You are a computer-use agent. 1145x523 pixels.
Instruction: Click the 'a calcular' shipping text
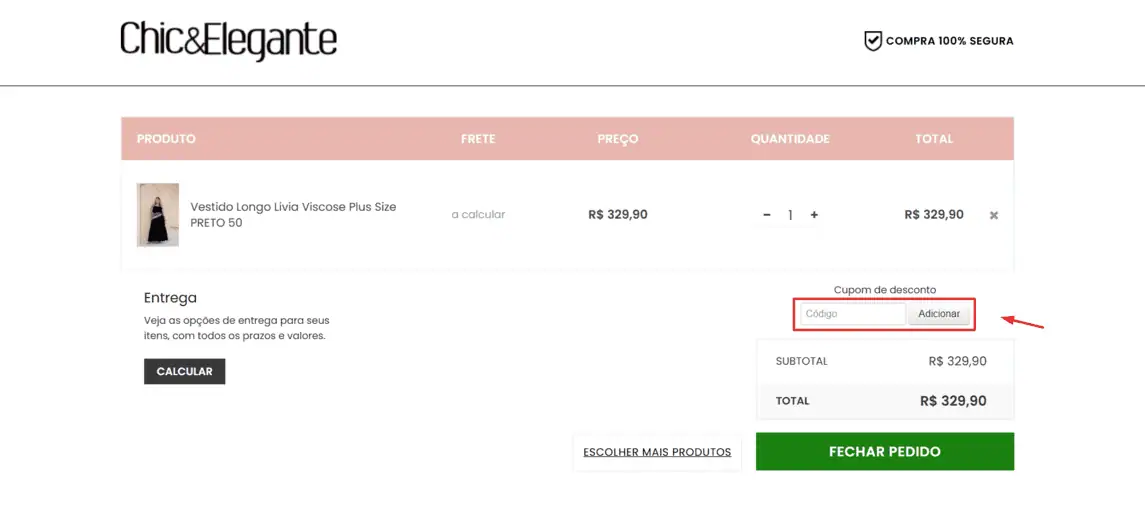(478, 215)
